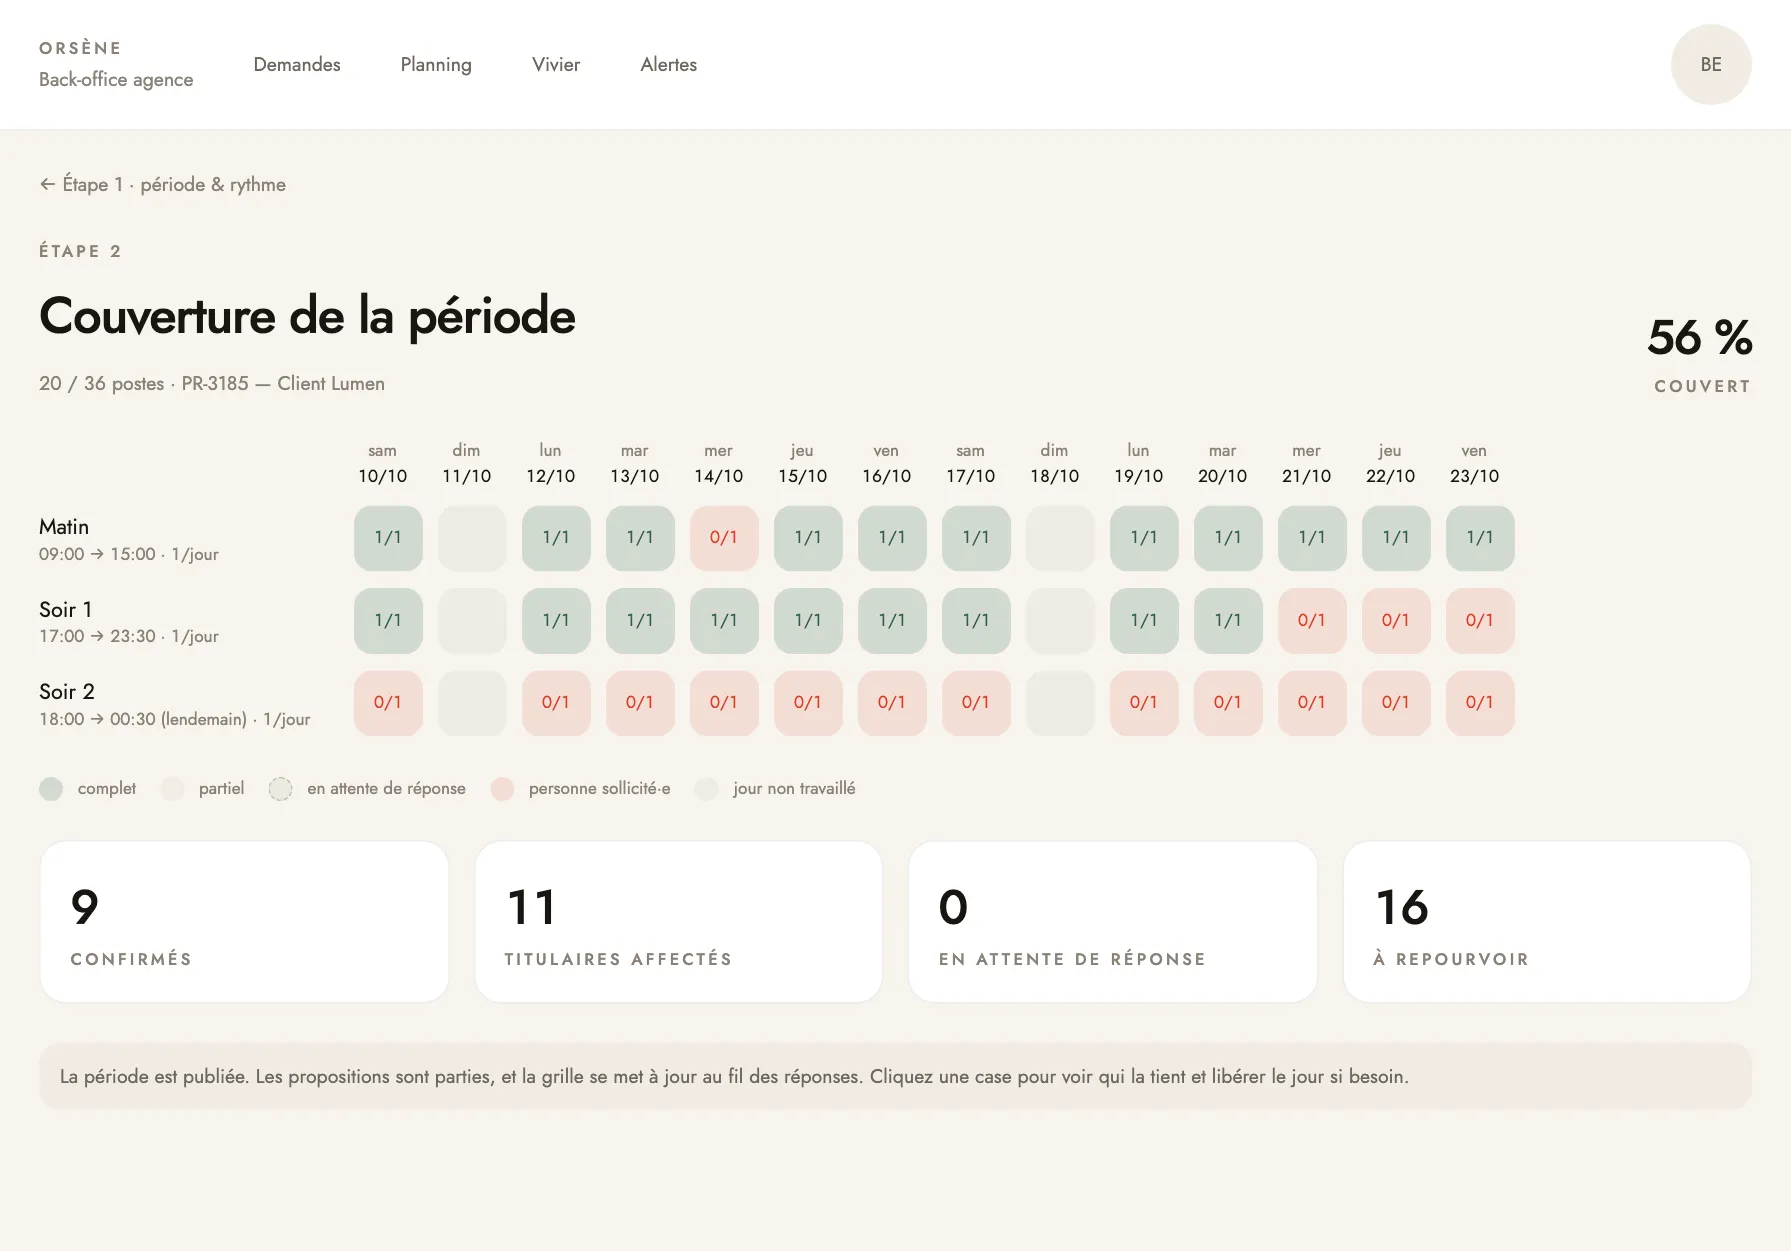
Task: Select the Soir 1 cell for jeu 22/10
Action: pos(1396,620)
